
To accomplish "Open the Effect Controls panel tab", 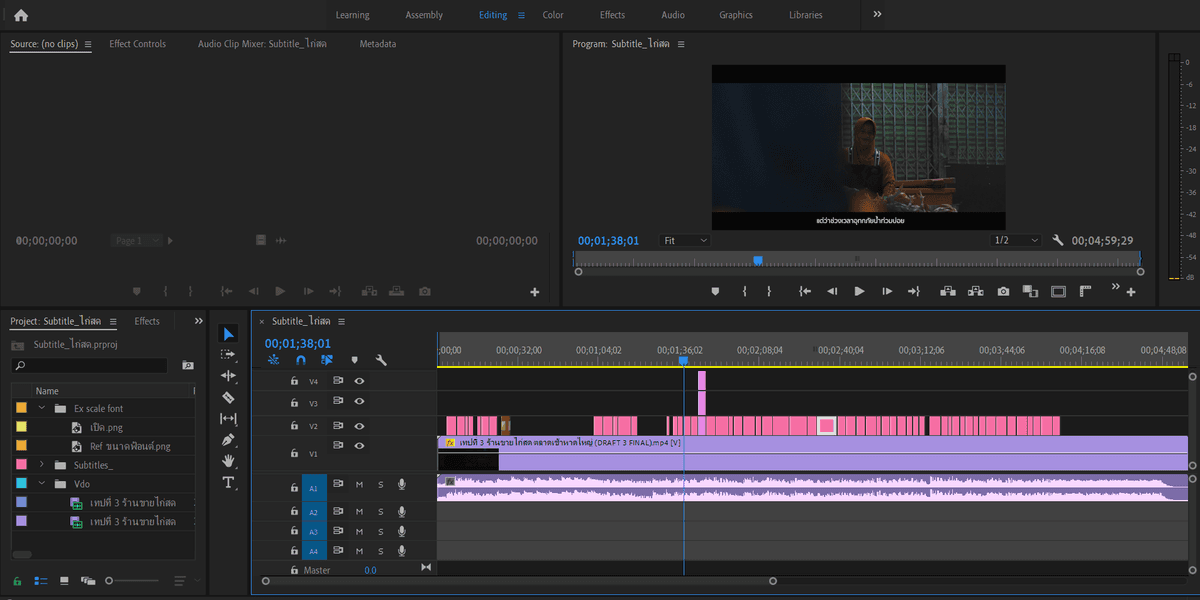I will point(137,44).
